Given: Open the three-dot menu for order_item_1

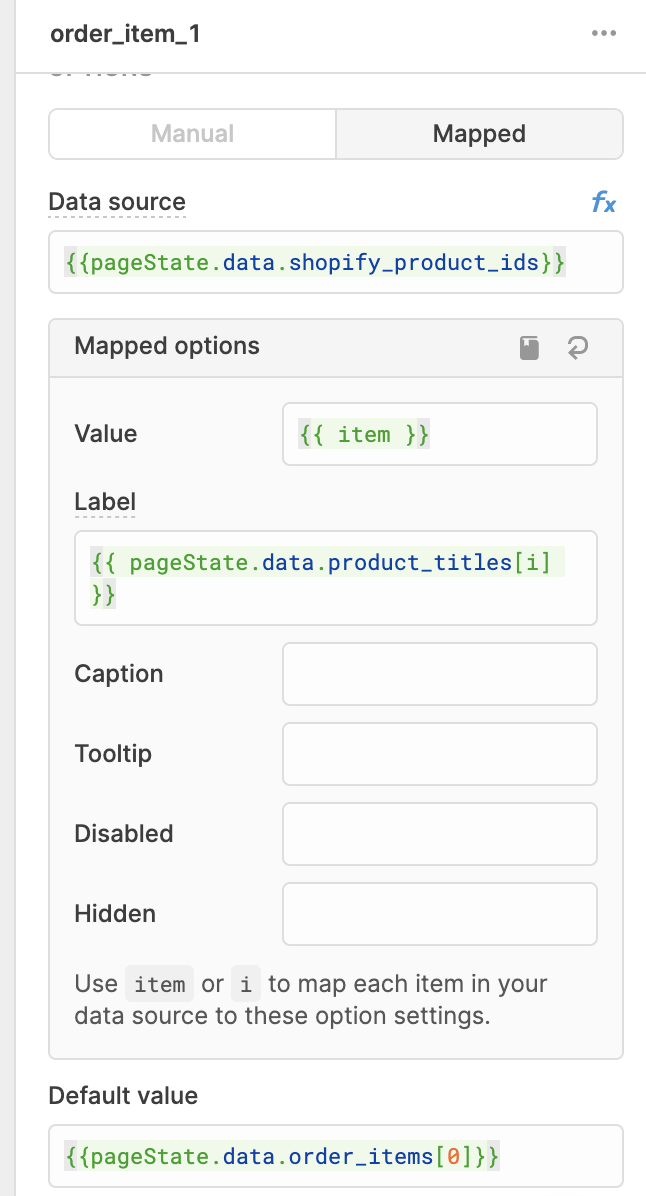Looking at the screenshot, I should pos(603,34).
